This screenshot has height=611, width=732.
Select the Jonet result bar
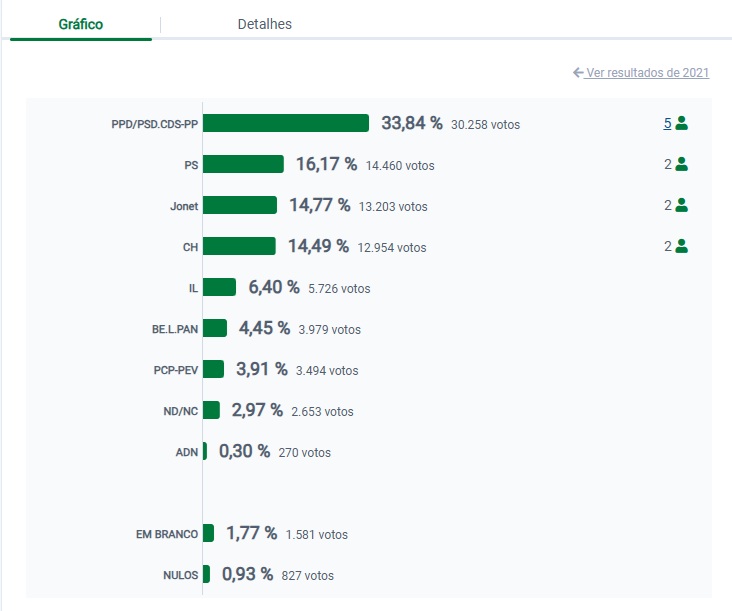(x=240, y=205)
